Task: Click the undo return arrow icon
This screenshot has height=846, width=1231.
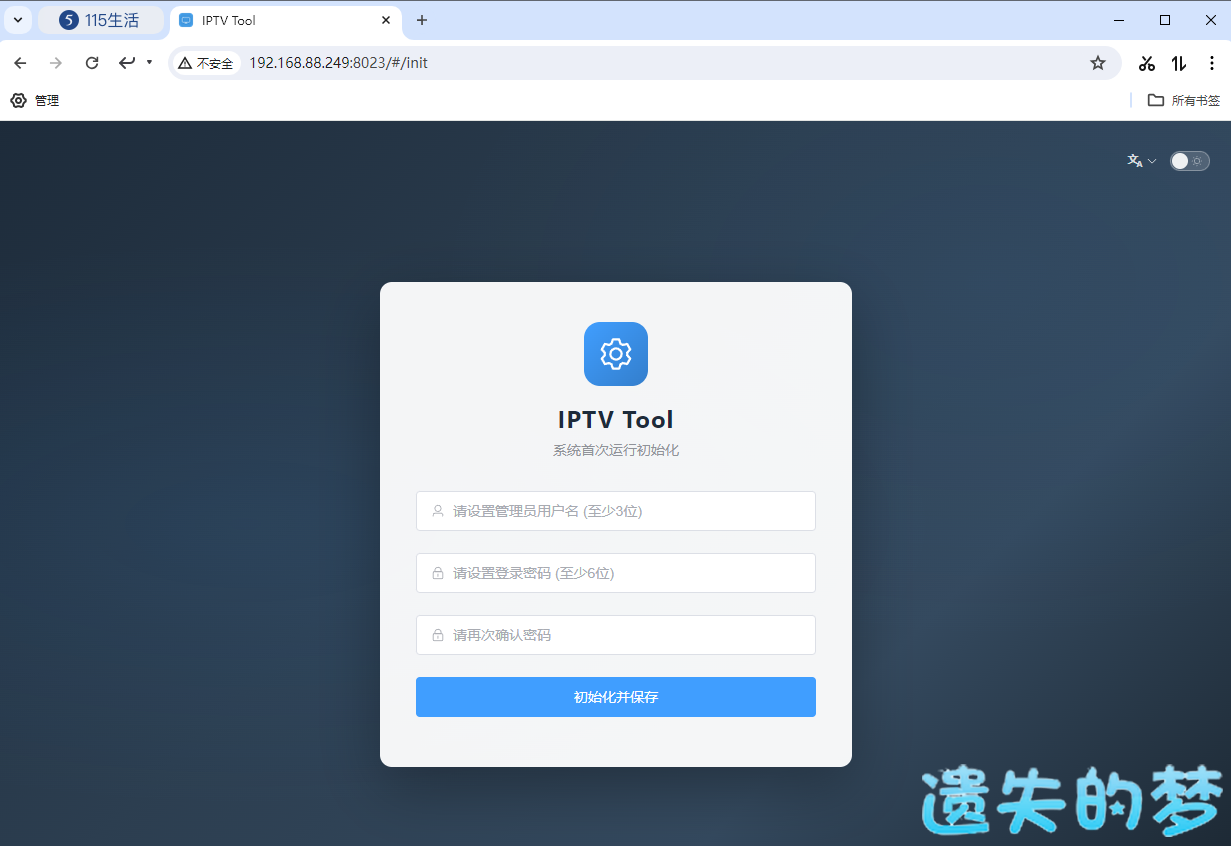Action: click(127, 63)
